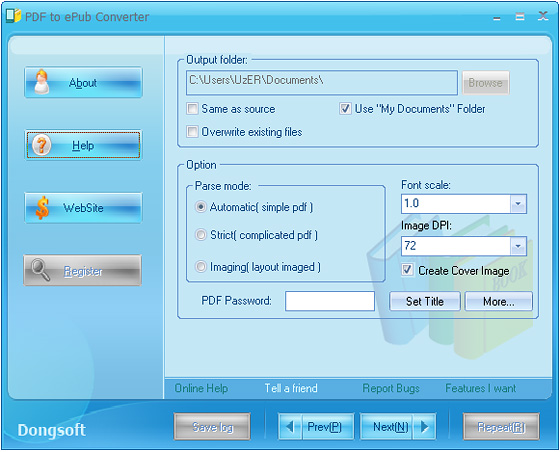Screen dimensions: 560x452
Task: Select Imaging (layout imaged) parse mode
Action: pyautogui.click(x=201, y=267)
